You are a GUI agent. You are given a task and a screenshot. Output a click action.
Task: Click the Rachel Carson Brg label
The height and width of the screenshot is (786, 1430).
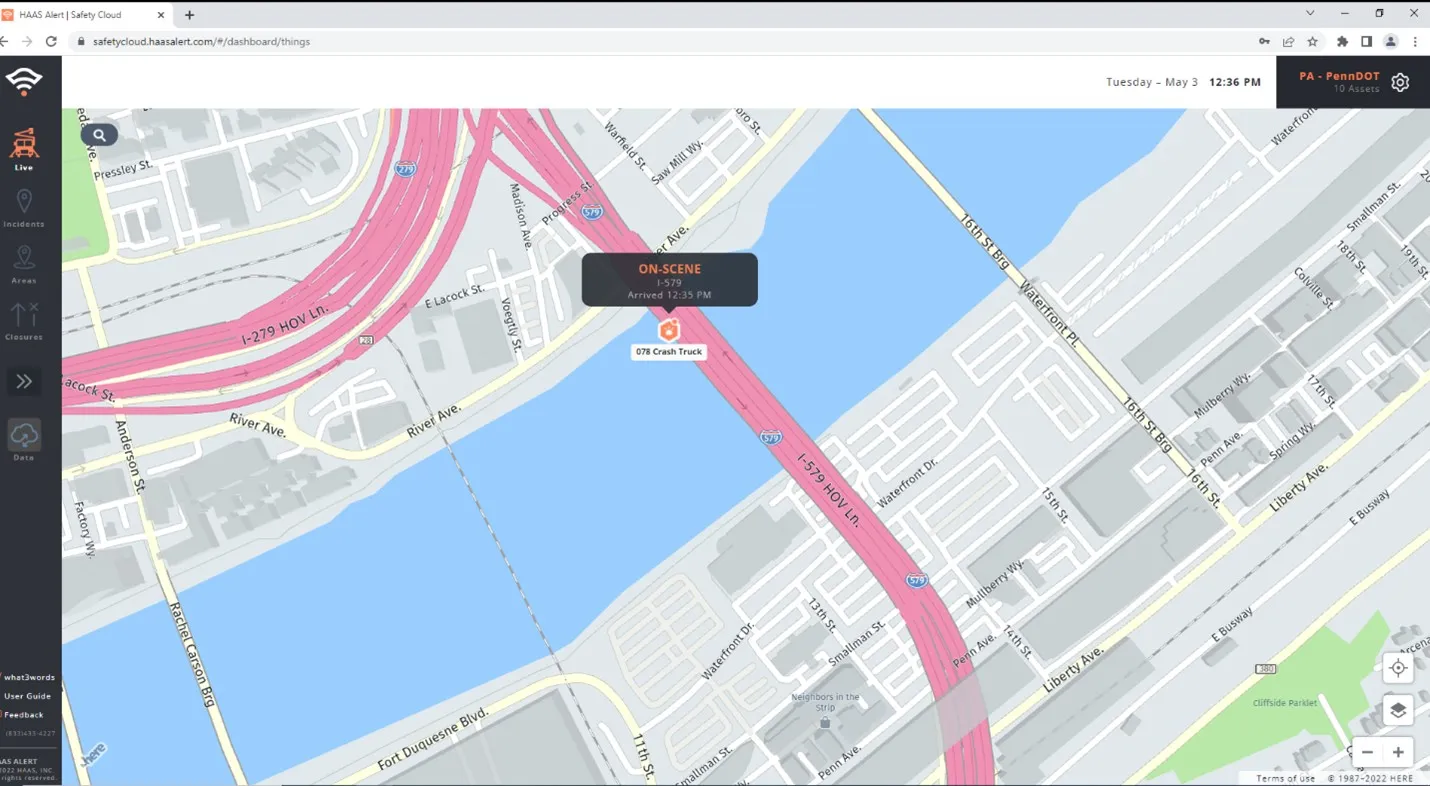pyautogui.click(x=192, y=654)
